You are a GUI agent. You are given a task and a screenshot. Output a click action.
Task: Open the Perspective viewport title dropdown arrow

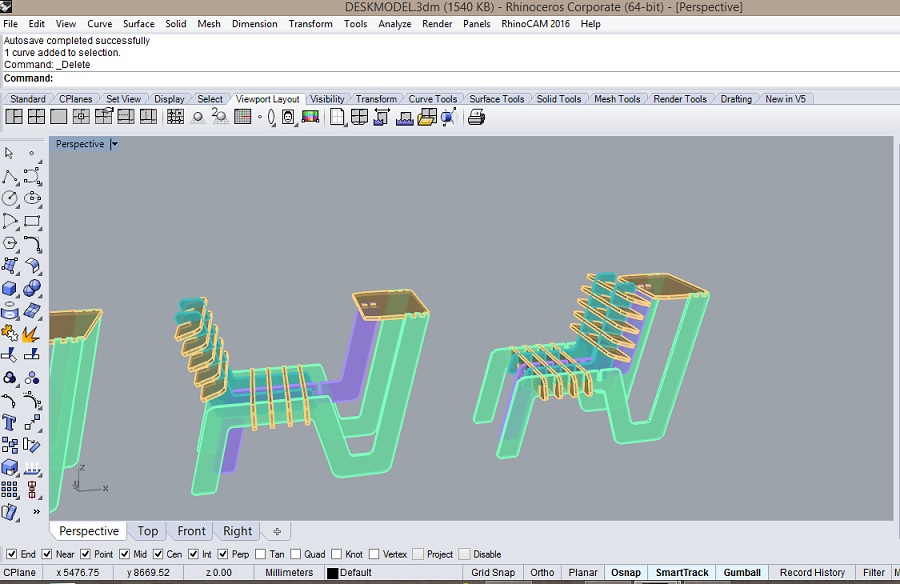point(114,144)
